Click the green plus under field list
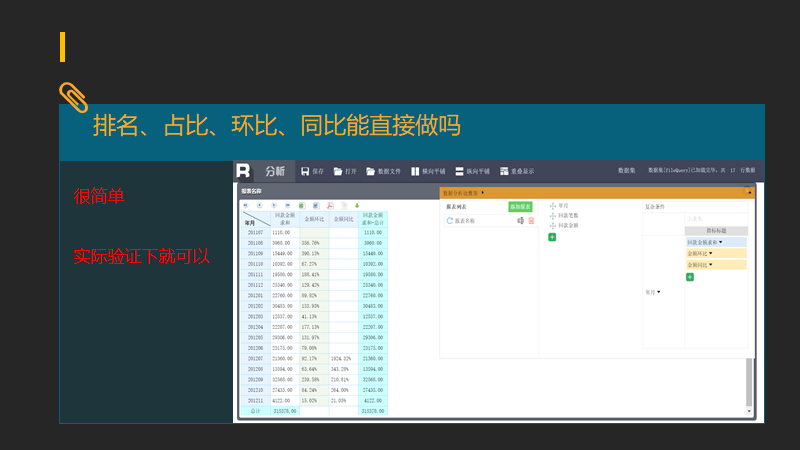800x450 pixels. pyautogui.click(x=552, y=237)
